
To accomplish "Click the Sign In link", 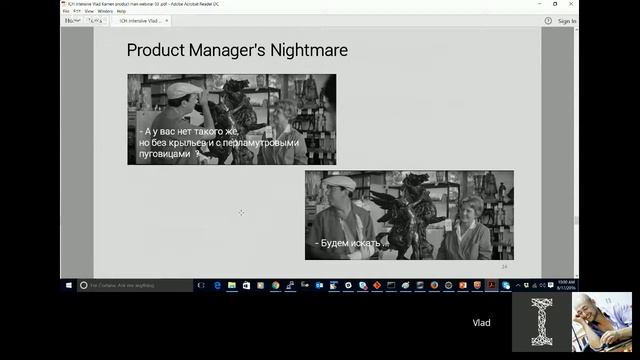I will click(x=567, y=21).
